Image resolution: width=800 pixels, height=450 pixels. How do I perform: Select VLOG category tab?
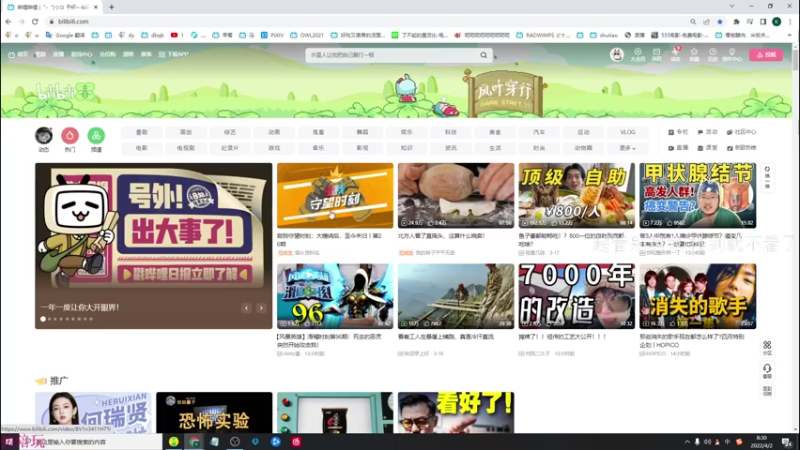628,132
